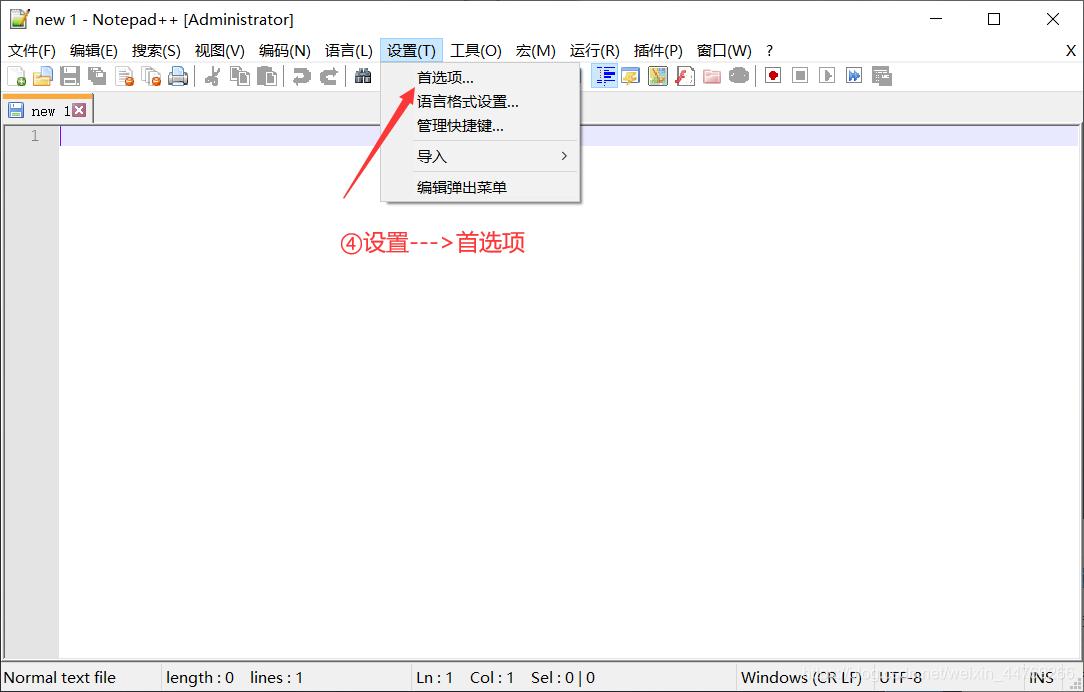Click the Redo arrow icon
Image resolution: width=1084 pixels, height=692 pixels.
coord(328,76)
